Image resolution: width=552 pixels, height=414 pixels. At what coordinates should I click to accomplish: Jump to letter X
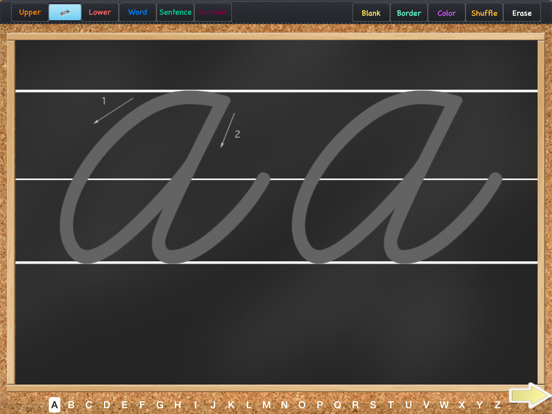pos(462,405)
